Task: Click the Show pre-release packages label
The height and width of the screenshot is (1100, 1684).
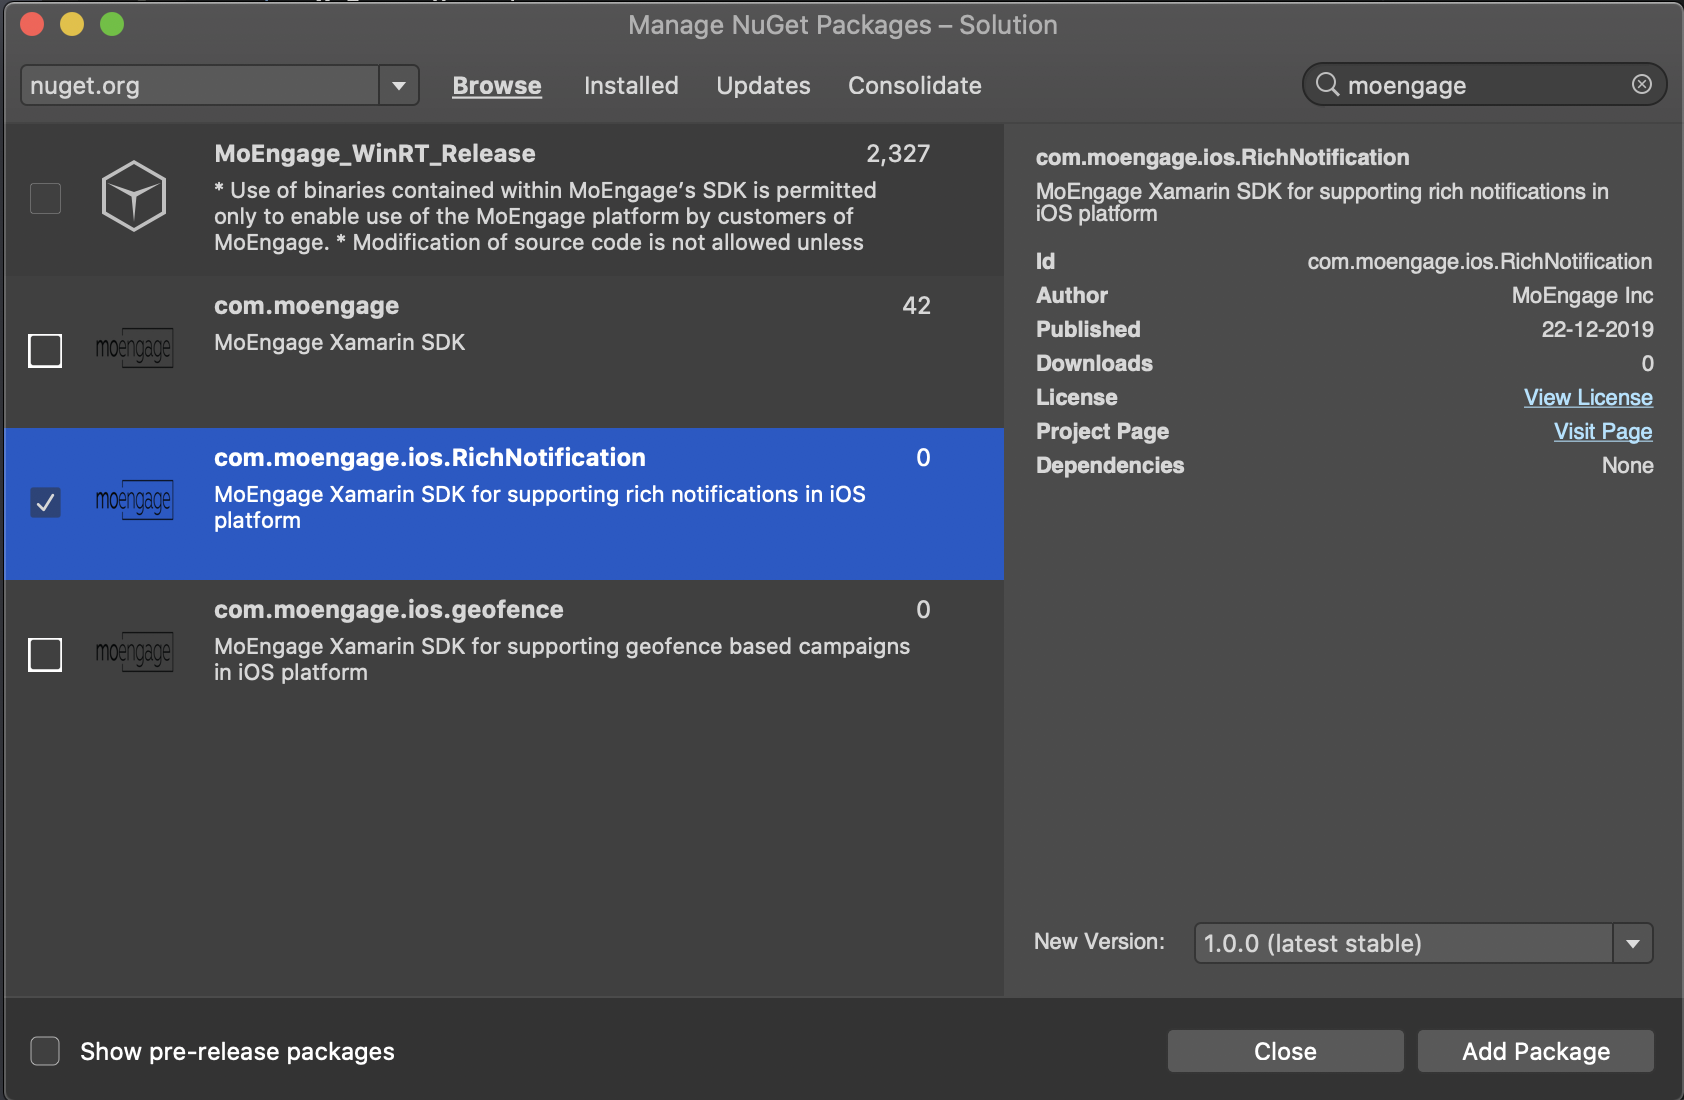Action: 237,1051
